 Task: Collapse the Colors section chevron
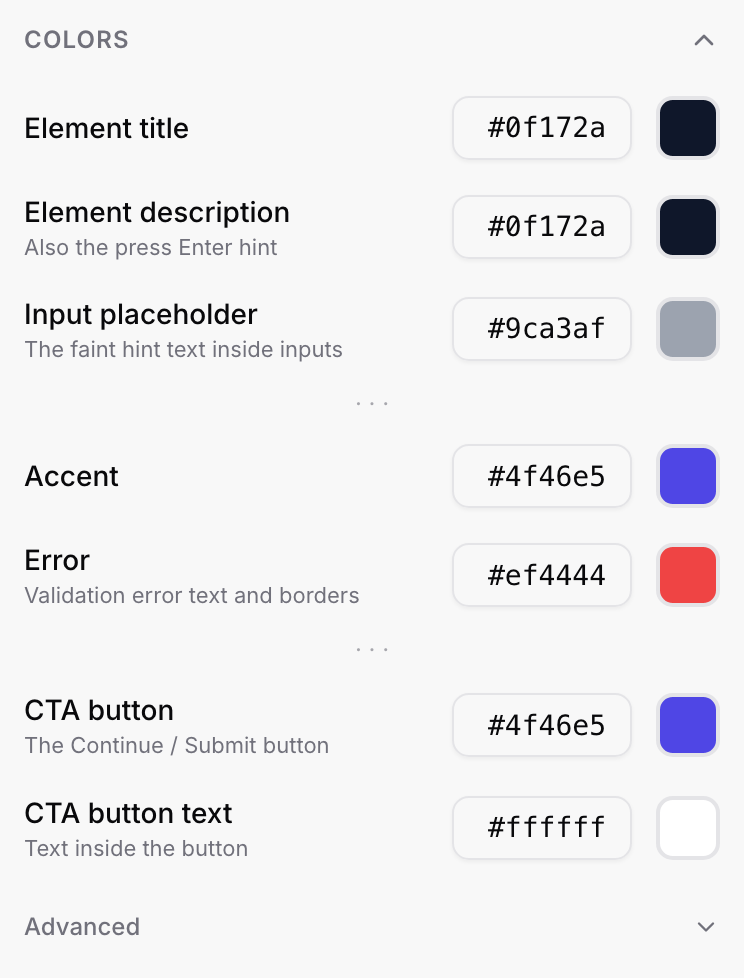[704, 41]
